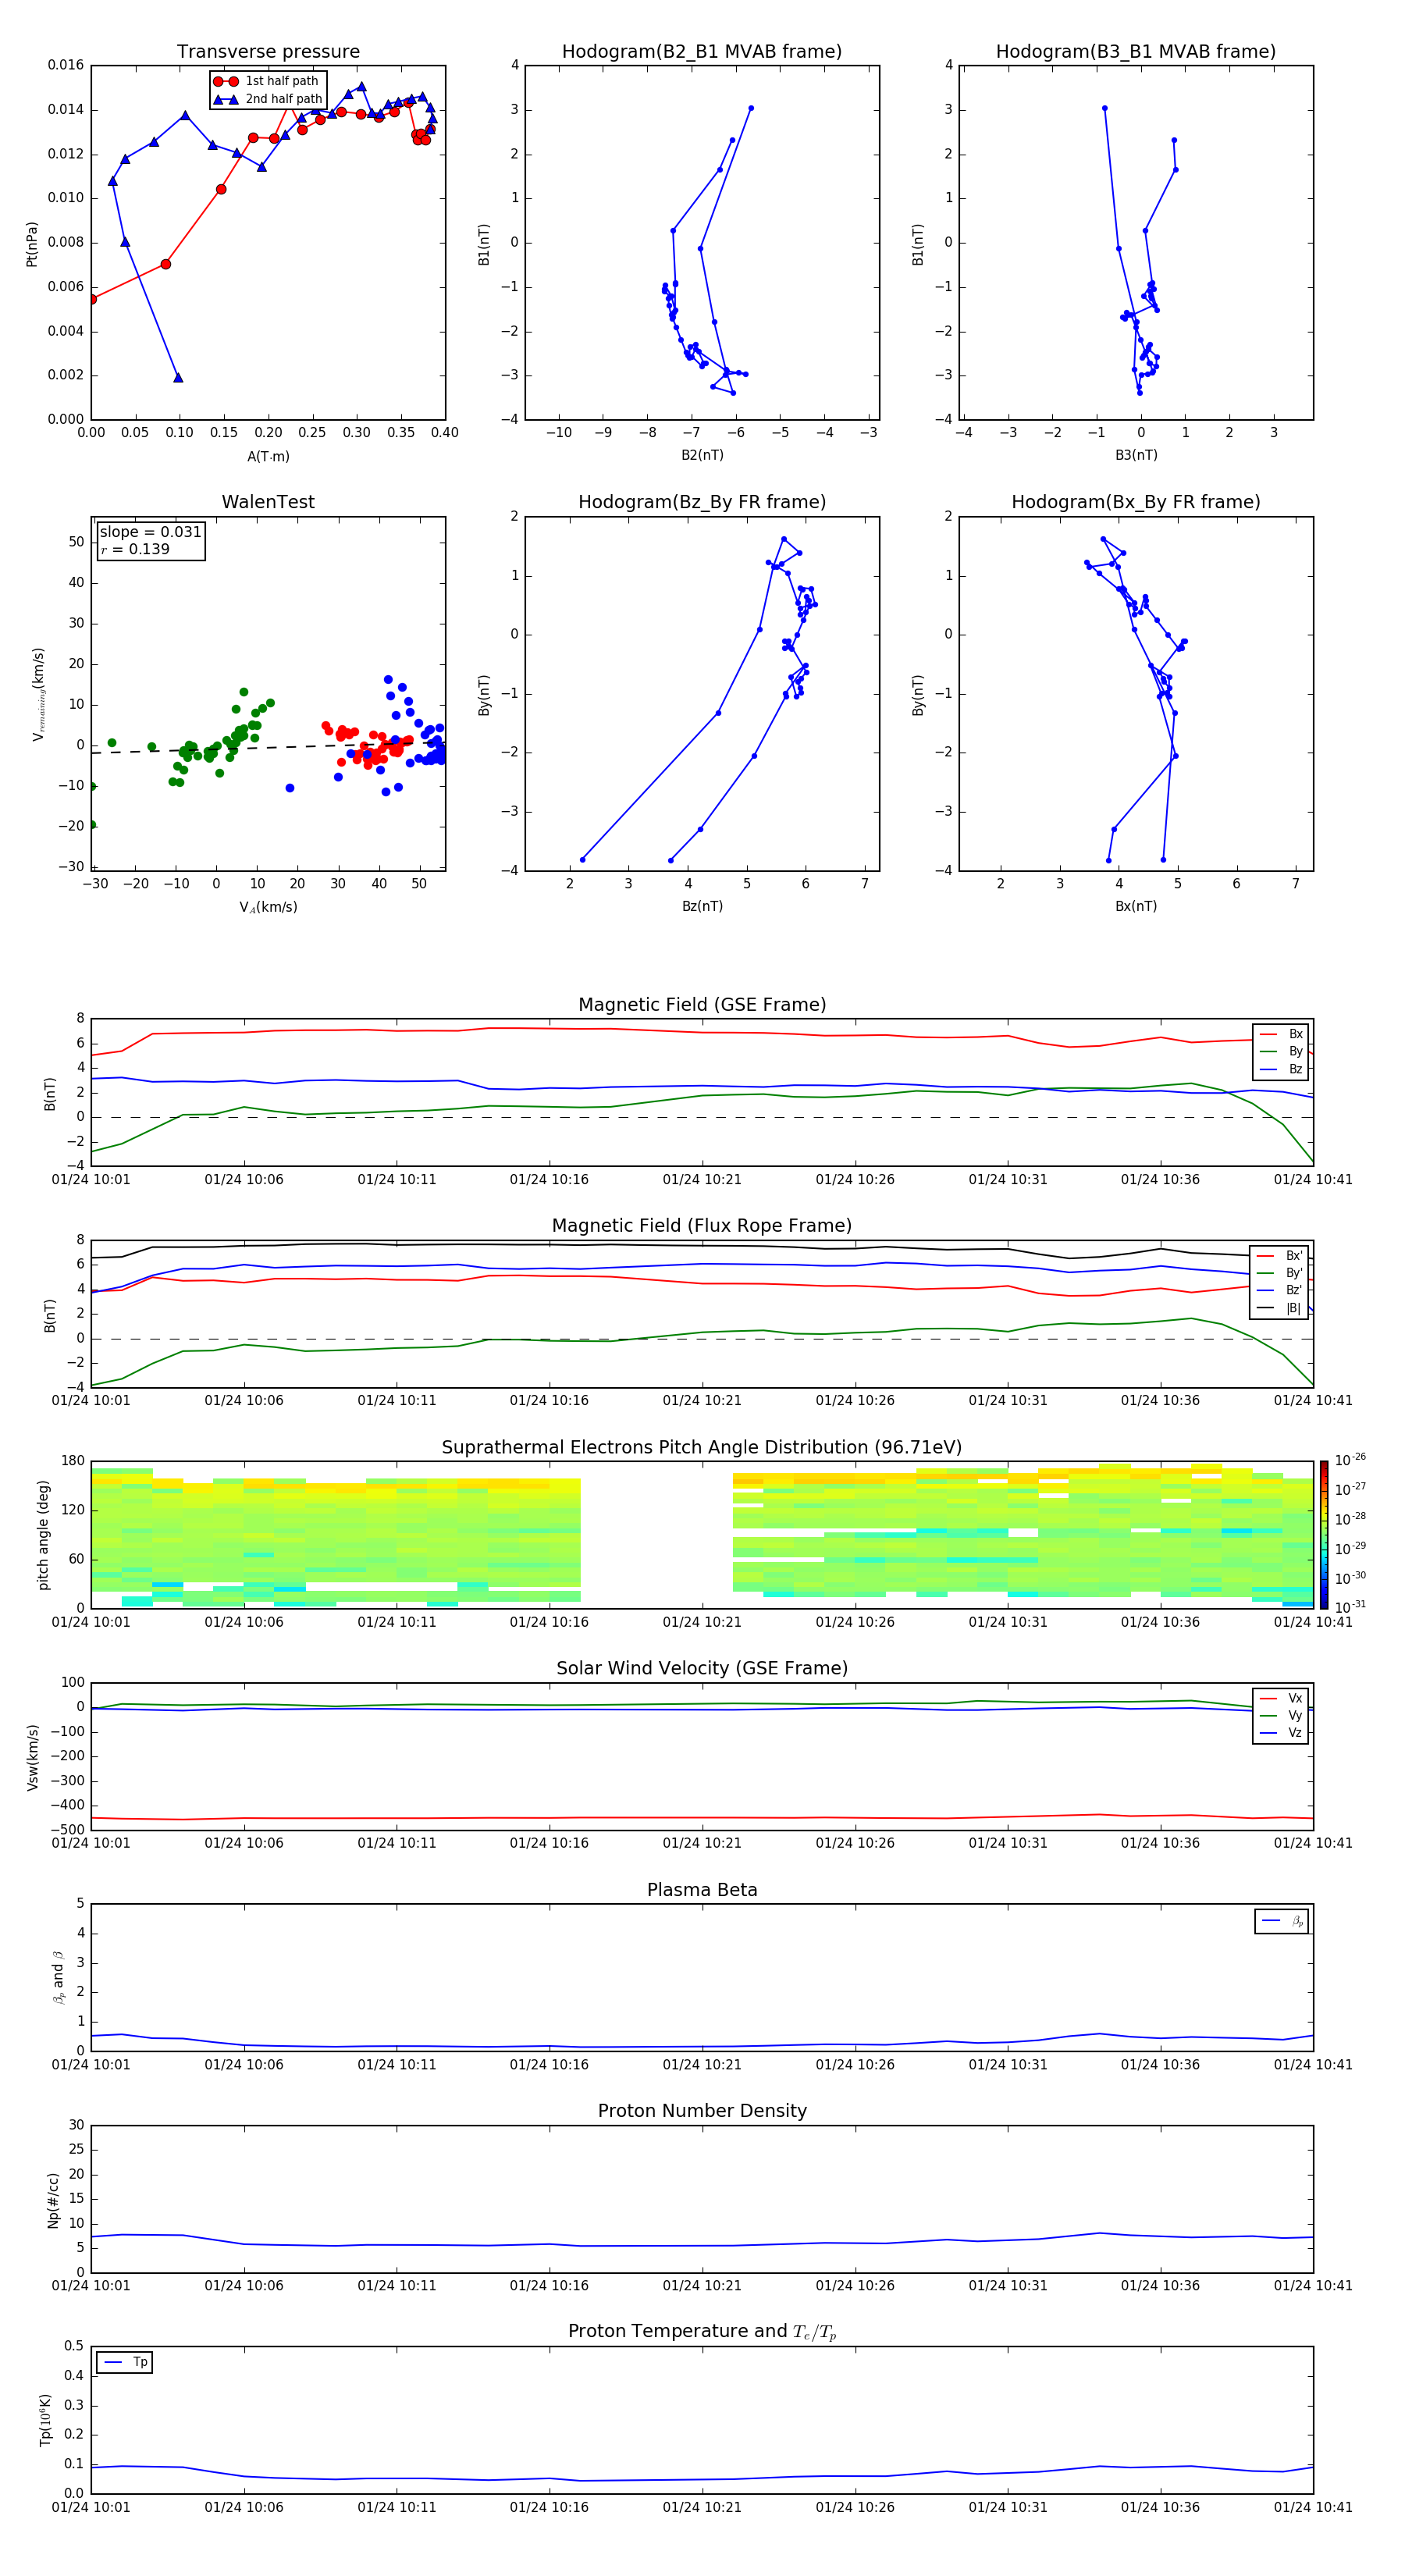Select the βp legend entry in Plasma Beta plot
Viewport: 1405px width, 2576px height.
[x=1282, y=1921]
